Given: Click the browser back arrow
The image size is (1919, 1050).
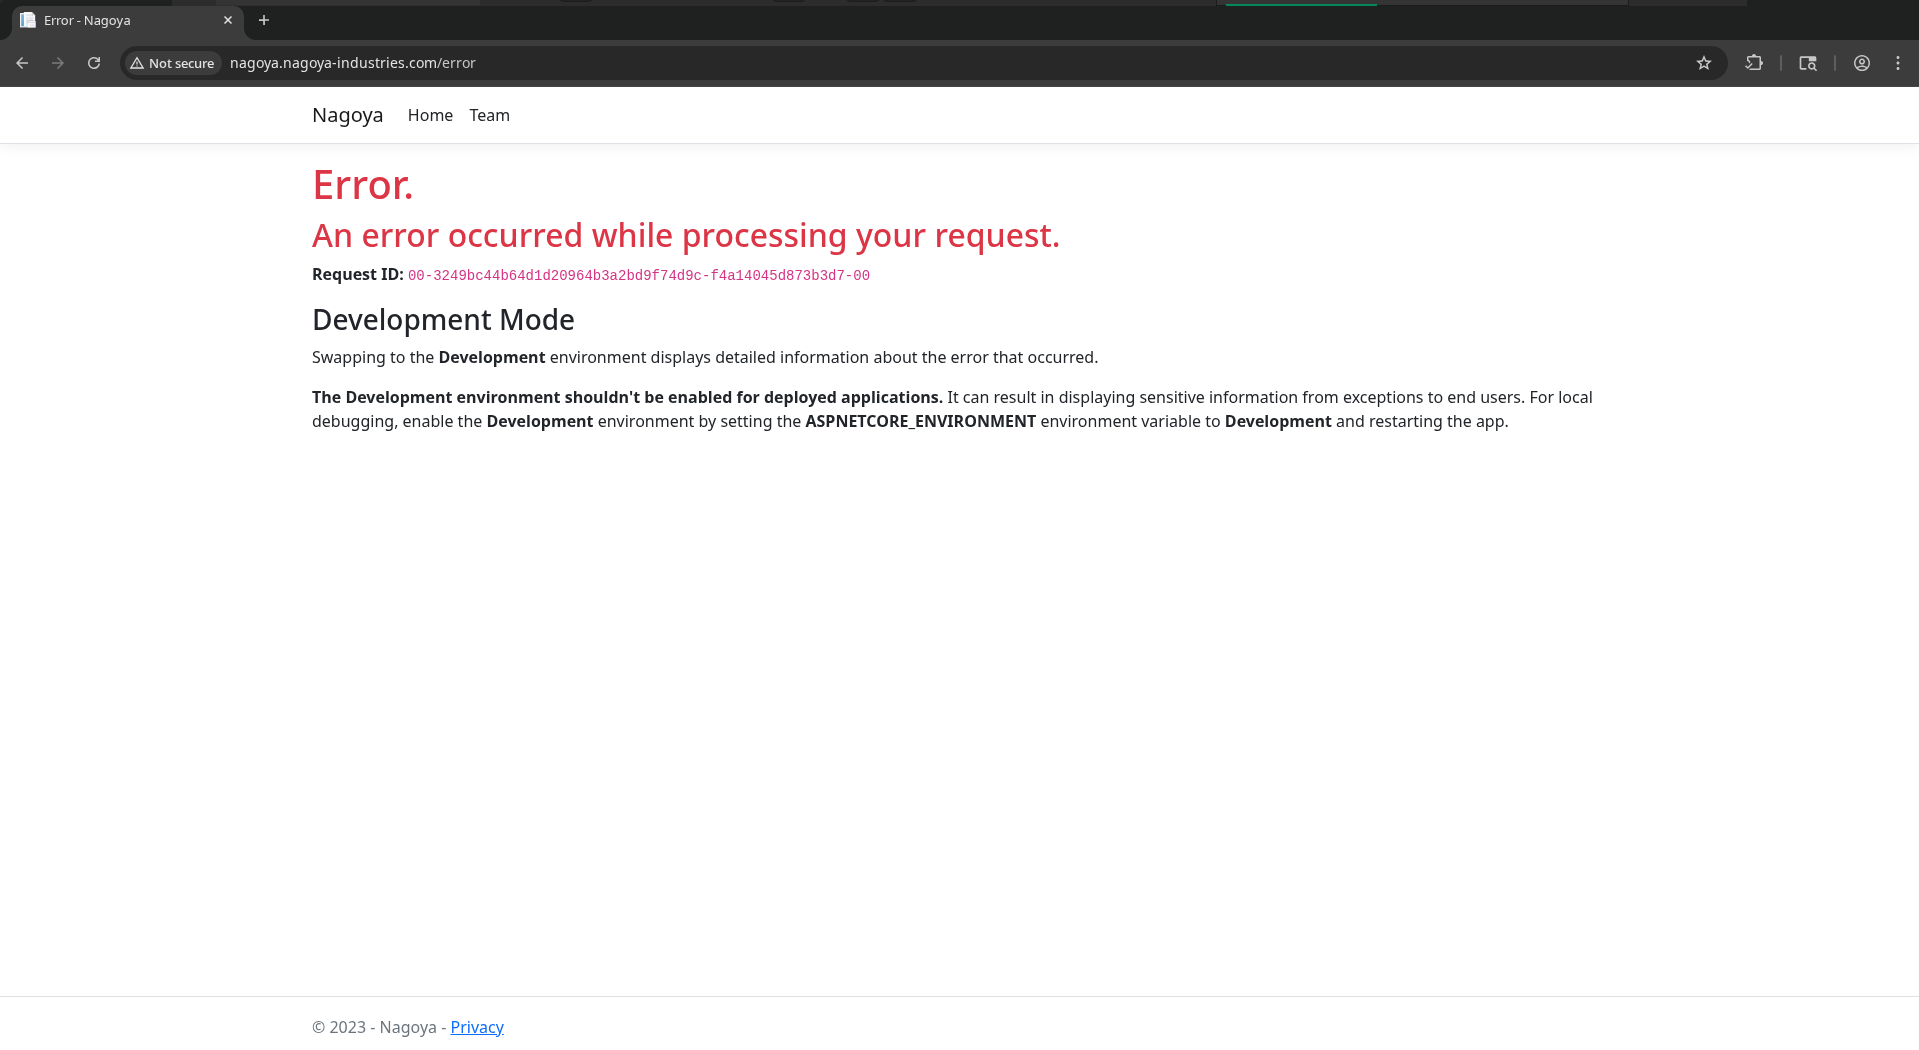Looking at the screenshot, I should (x=22, y=63).
